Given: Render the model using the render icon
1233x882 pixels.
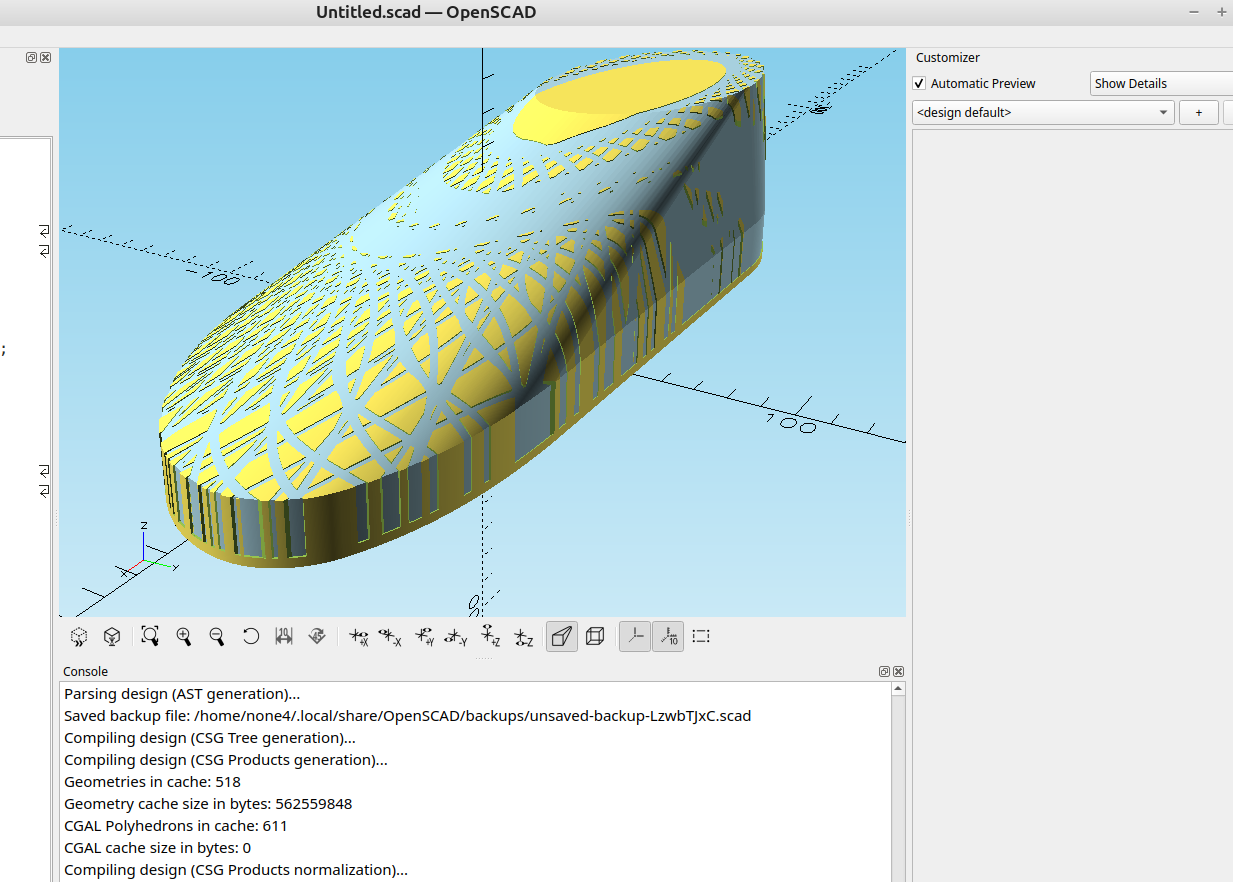Looking at the screenshot, I should [x=112, y=636].
